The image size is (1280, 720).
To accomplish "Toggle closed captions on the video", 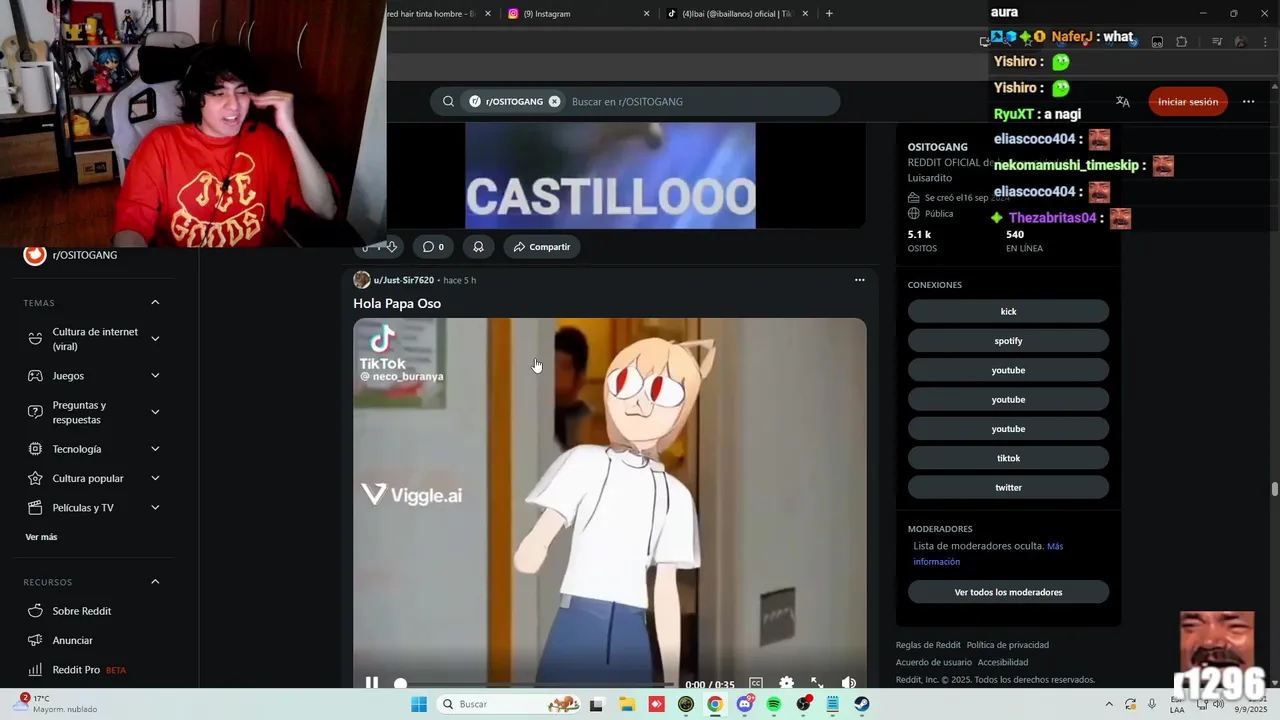I will coord(756,684).
